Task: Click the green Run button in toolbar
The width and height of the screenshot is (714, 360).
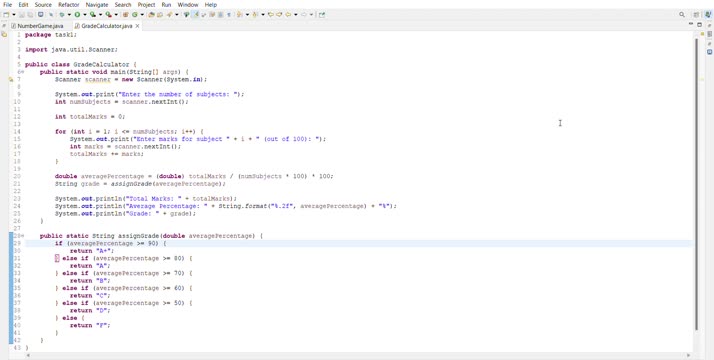Action: pos(77,15)
